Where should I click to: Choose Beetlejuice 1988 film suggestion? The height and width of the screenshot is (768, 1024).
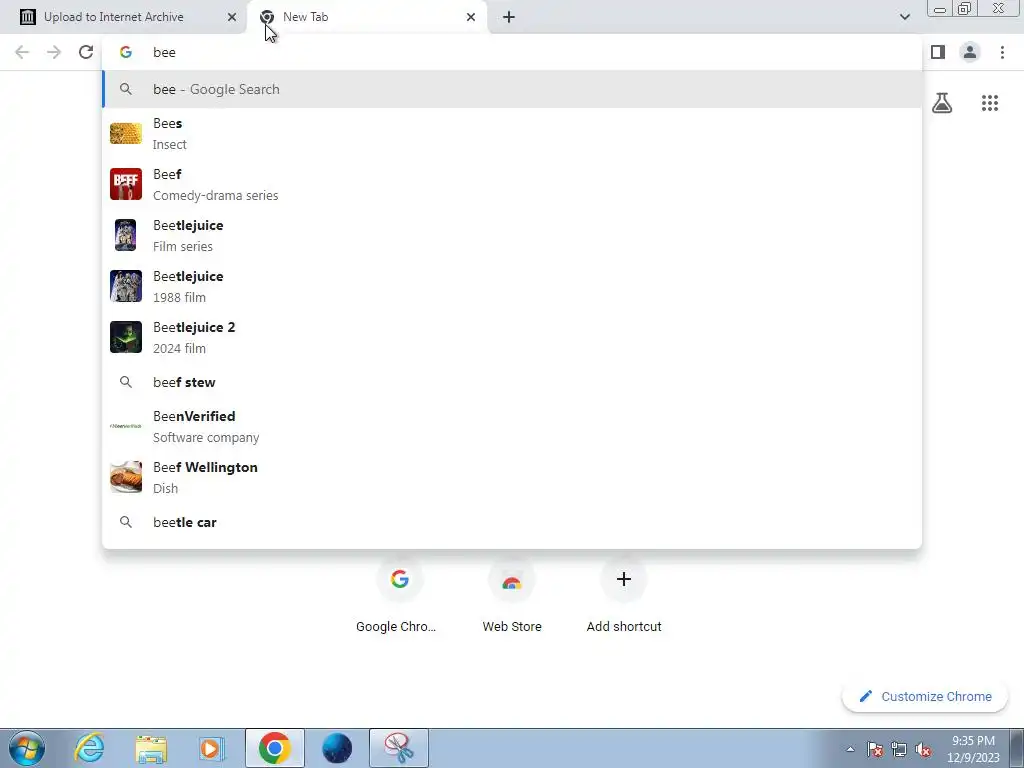click(512, 287)
